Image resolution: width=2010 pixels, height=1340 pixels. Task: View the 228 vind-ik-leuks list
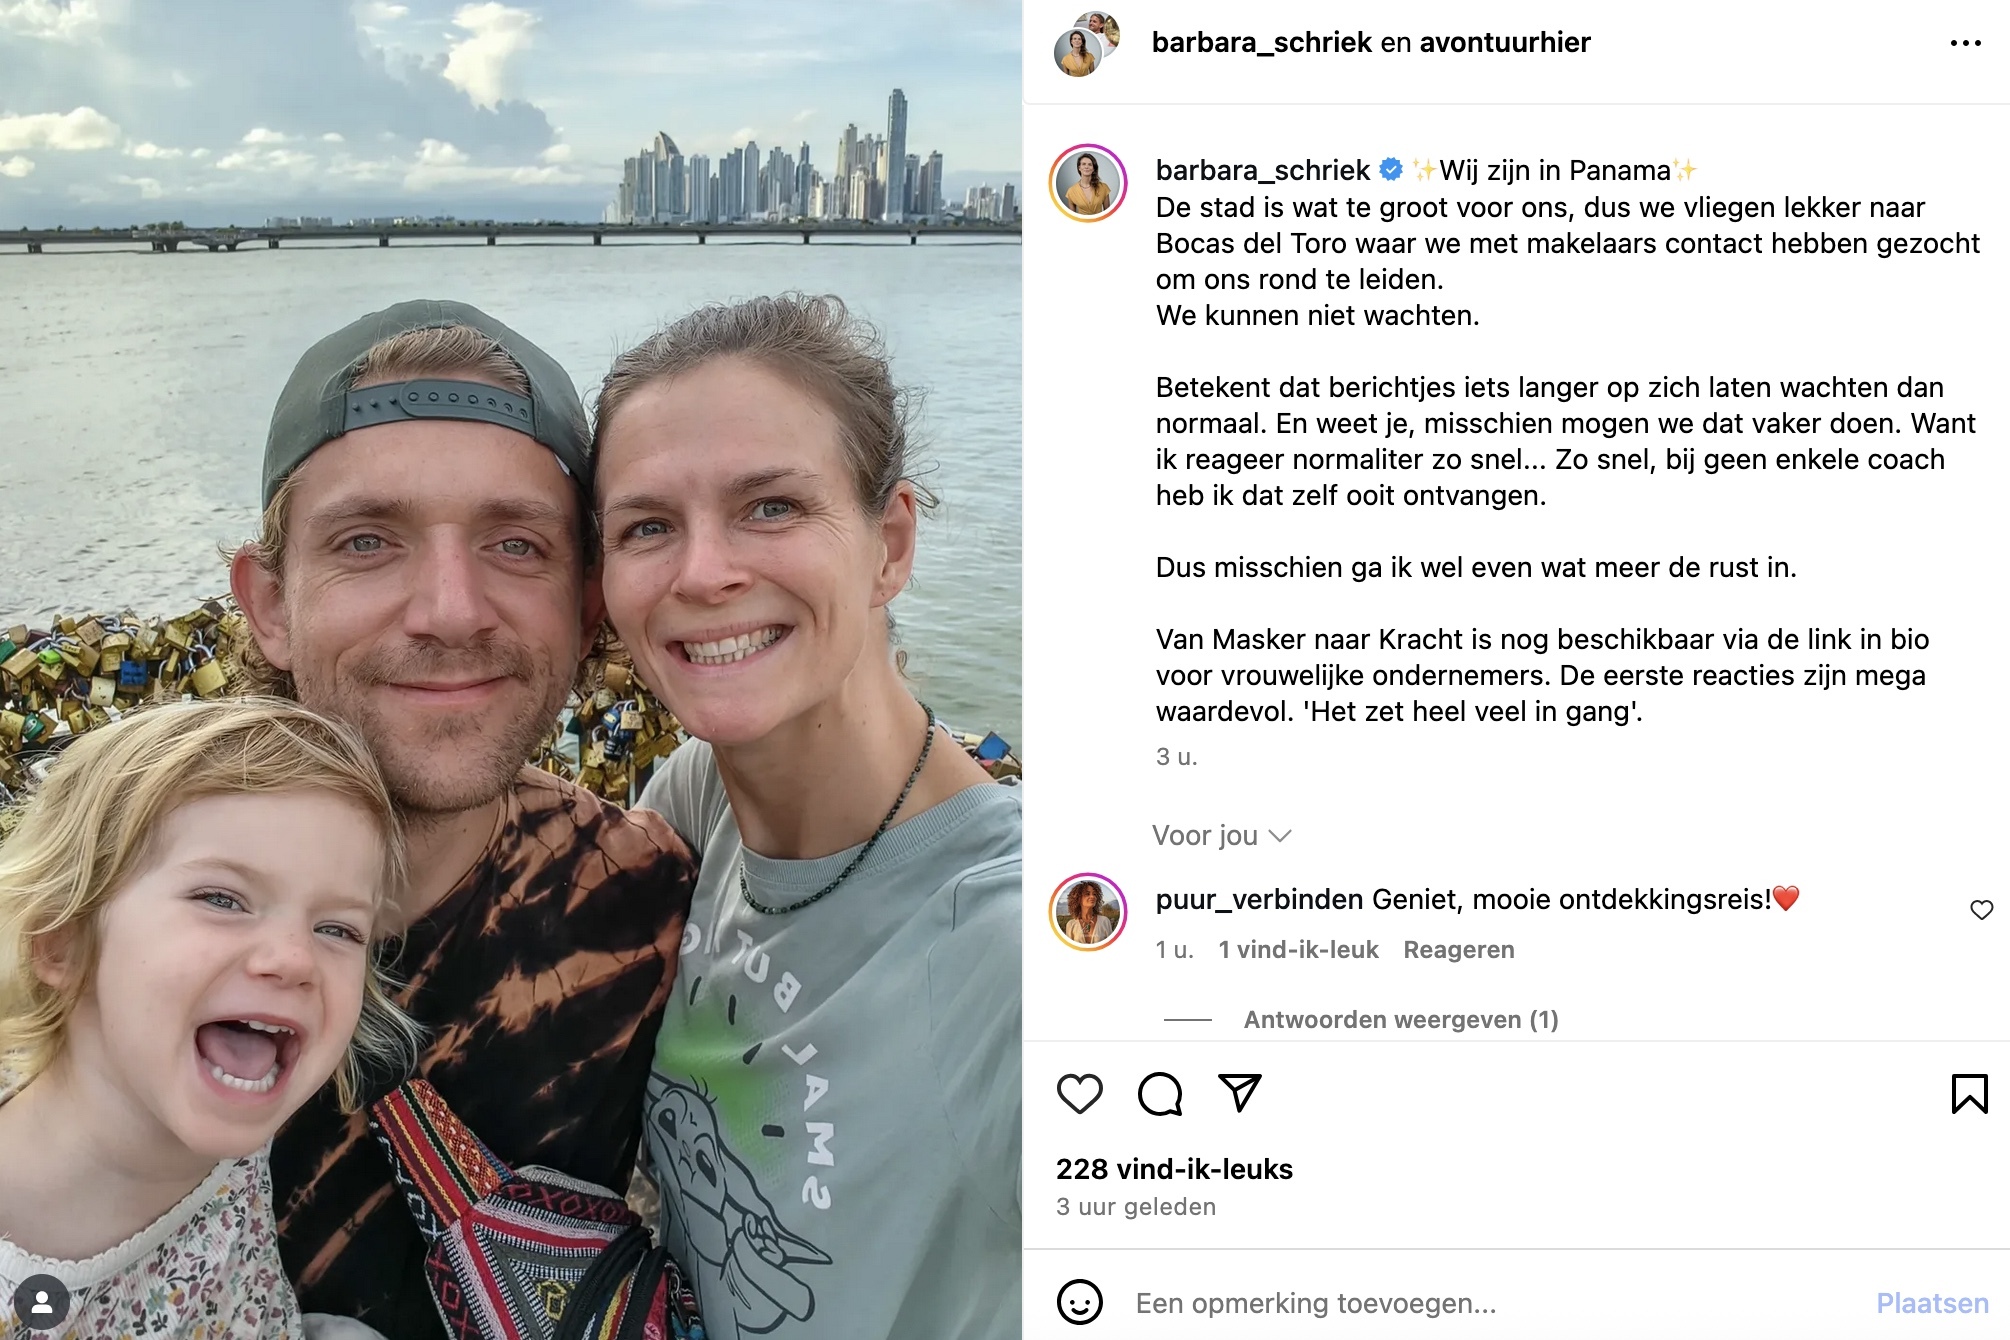pos(1174,1168)
